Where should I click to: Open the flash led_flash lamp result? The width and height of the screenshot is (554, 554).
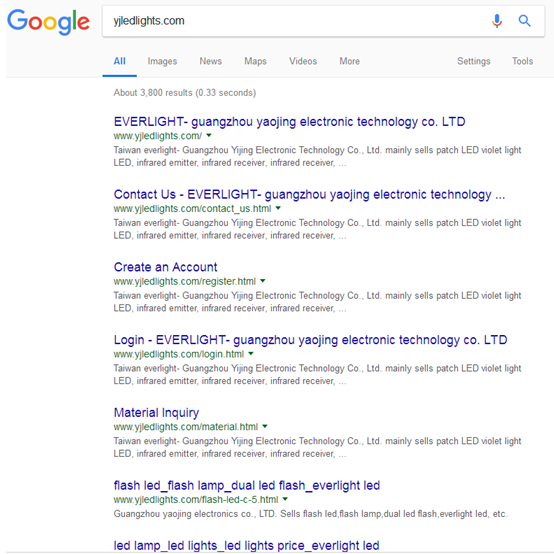coord(247,485)
